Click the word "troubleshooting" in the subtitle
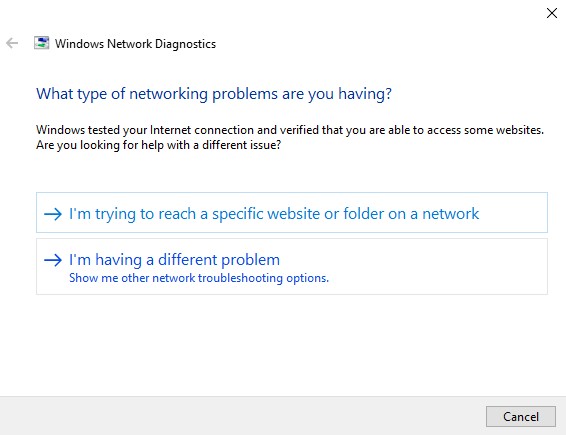This screenshot has width=566, height=435. point(240,278)
